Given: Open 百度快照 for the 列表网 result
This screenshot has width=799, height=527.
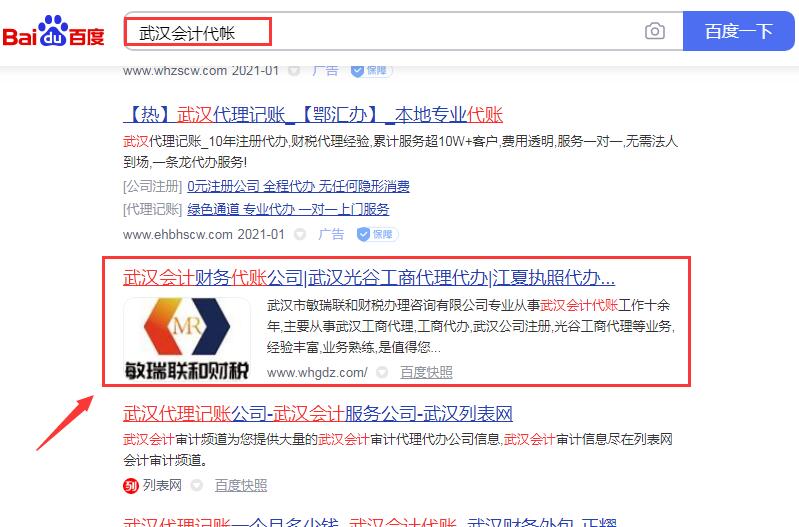Looking at the screenshot, I should click(x=241, y=485).
